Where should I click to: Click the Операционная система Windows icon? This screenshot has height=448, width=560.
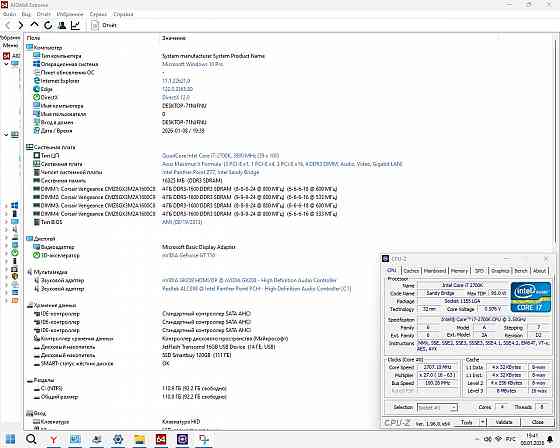click(36, 64)
